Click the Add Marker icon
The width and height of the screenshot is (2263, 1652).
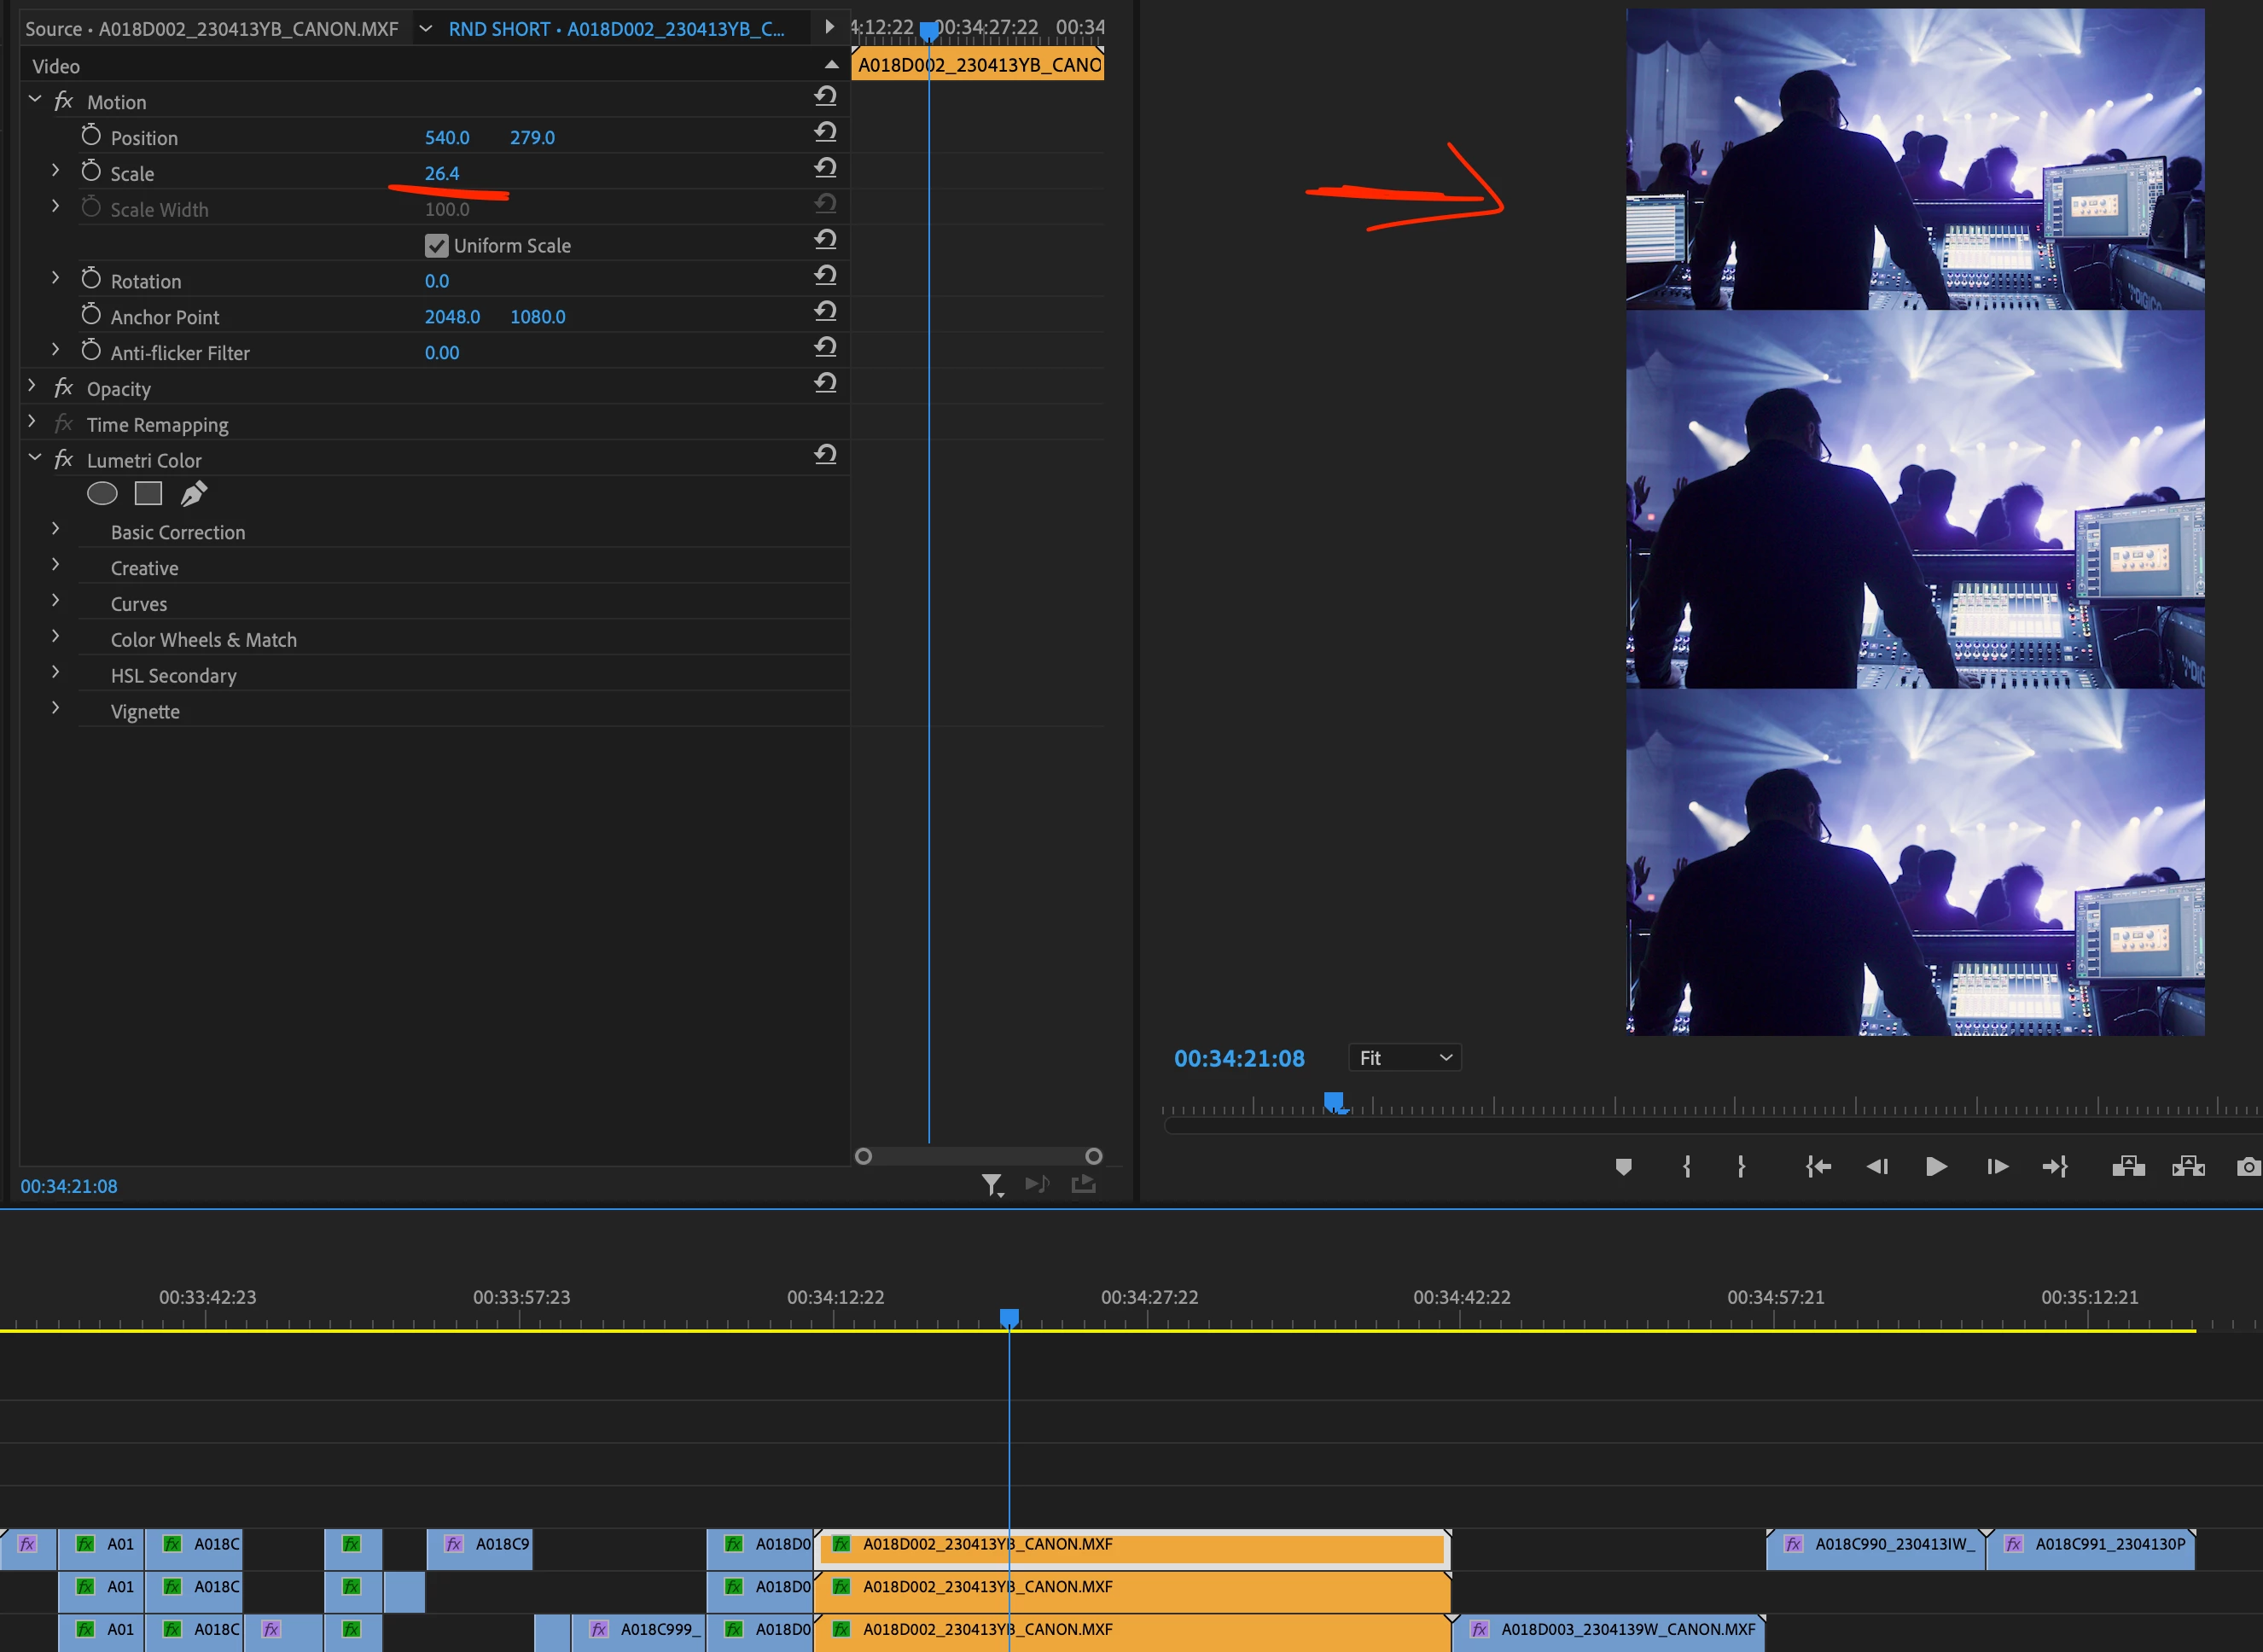1623,1166
